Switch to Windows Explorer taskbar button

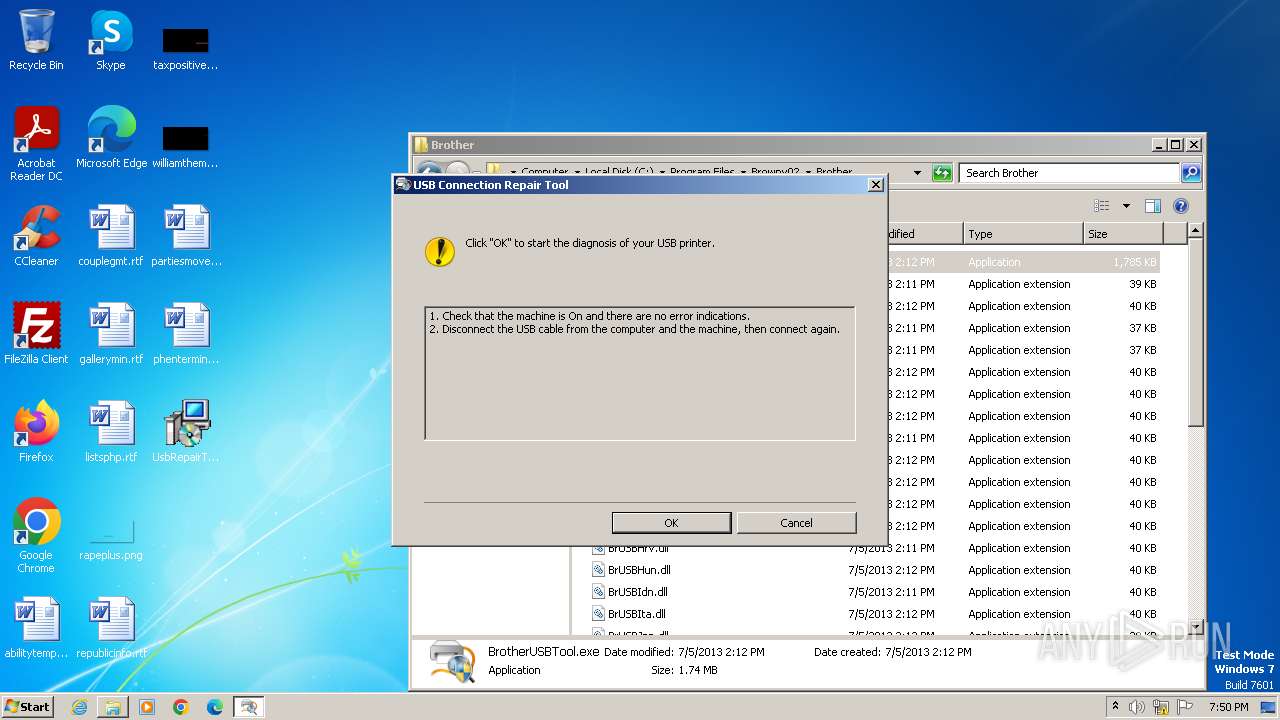113,707
